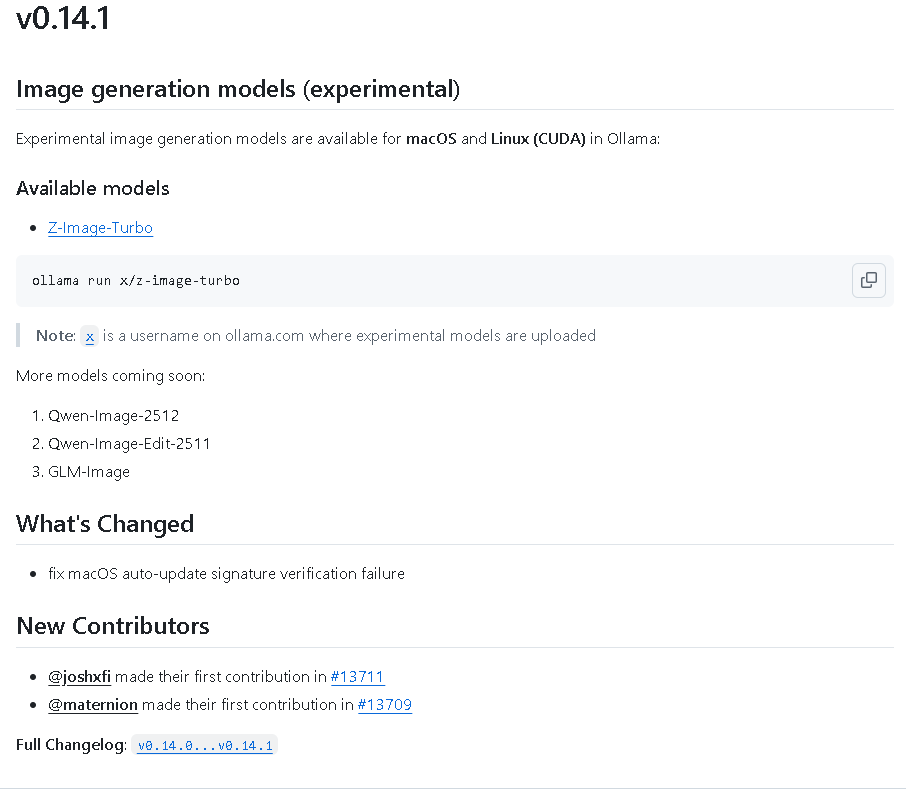
Task: Click the New Contributors heading
Action: (x=113, y=626)
